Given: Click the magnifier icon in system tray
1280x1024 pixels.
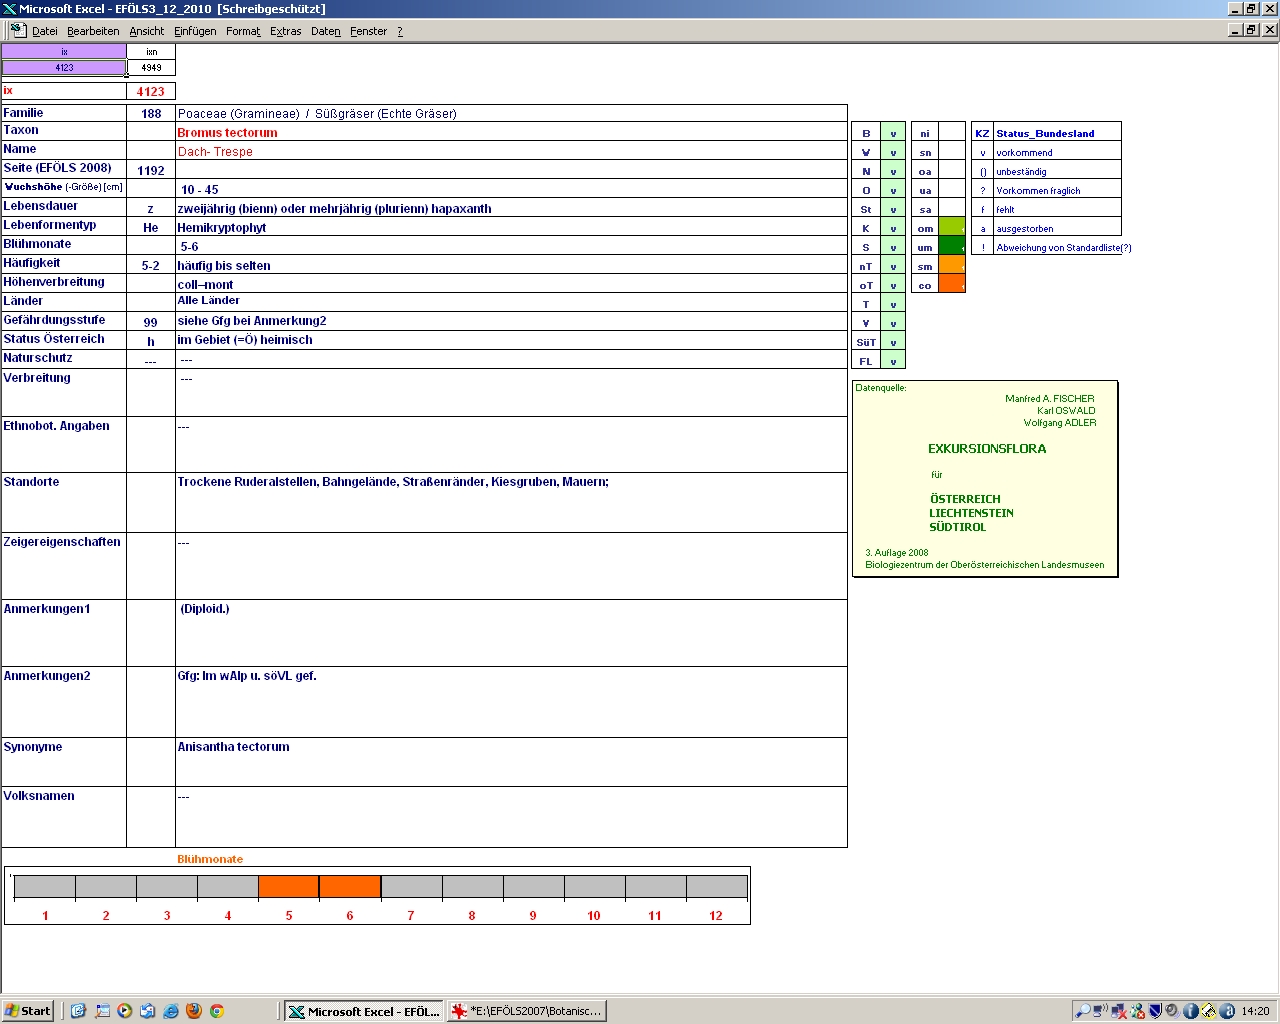Looking at the screenshot, I should pos(1082,1011).
